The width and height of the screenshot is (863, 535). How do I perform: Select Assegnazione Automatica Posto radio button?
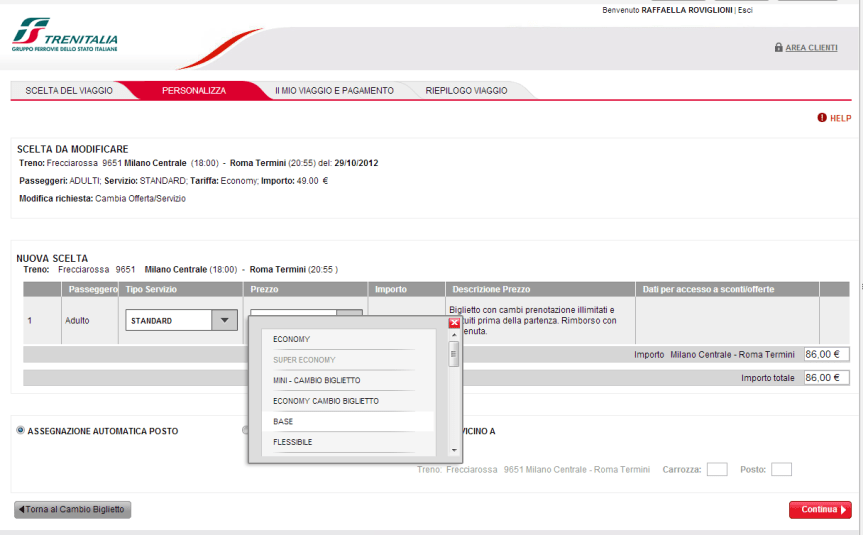click(x=21, y=431)
